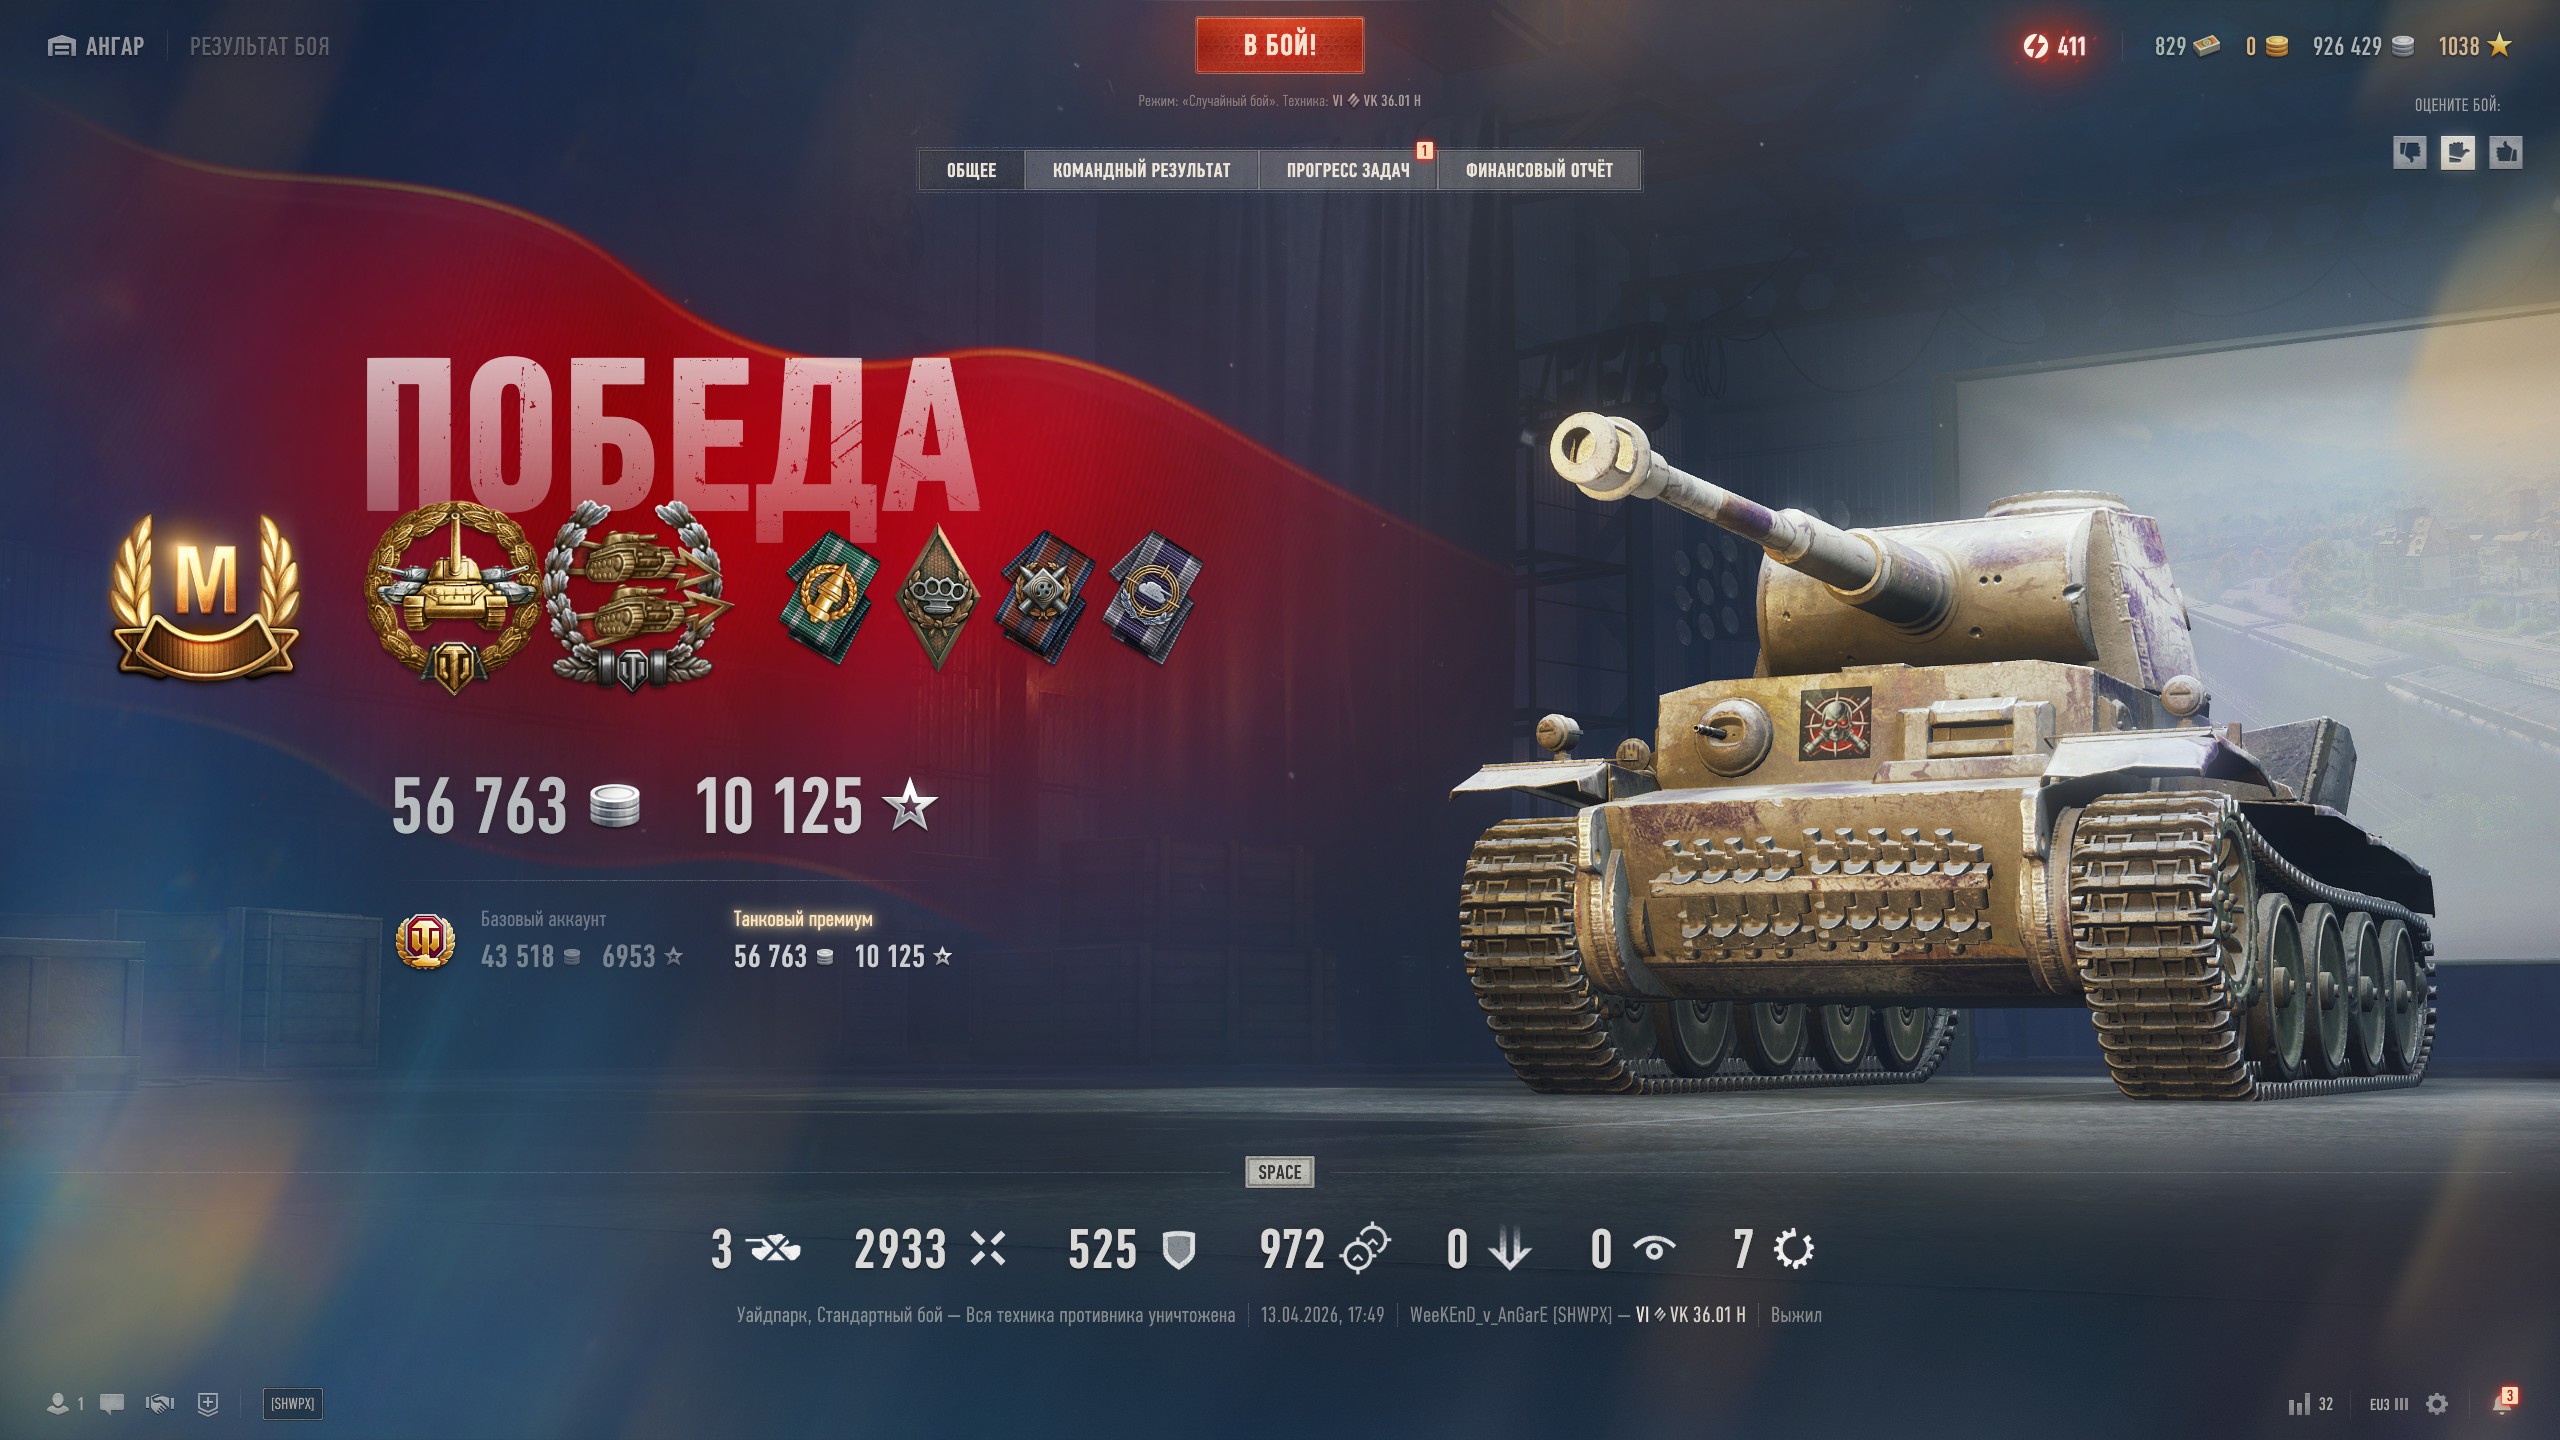Rate the battle with thumbs up
This screenshot has width=2560, height=1440.
(x=2505, y=153)
